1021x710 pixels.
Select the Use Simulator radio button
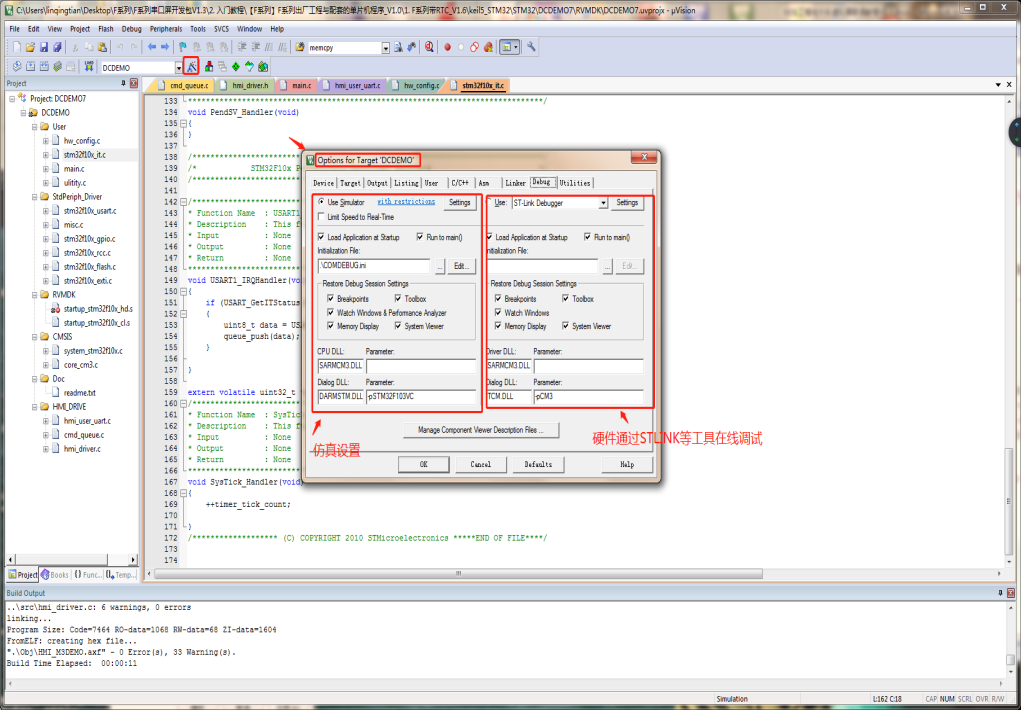(321, 203)
